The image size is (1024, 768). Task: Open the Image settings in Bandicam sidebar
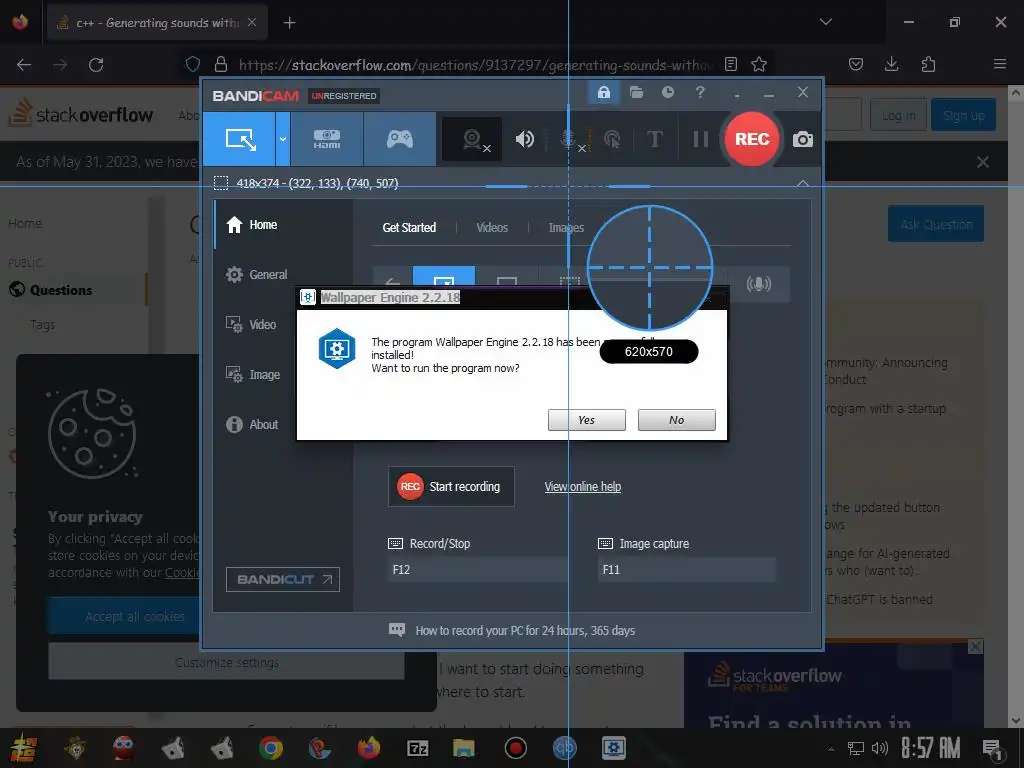253,374
